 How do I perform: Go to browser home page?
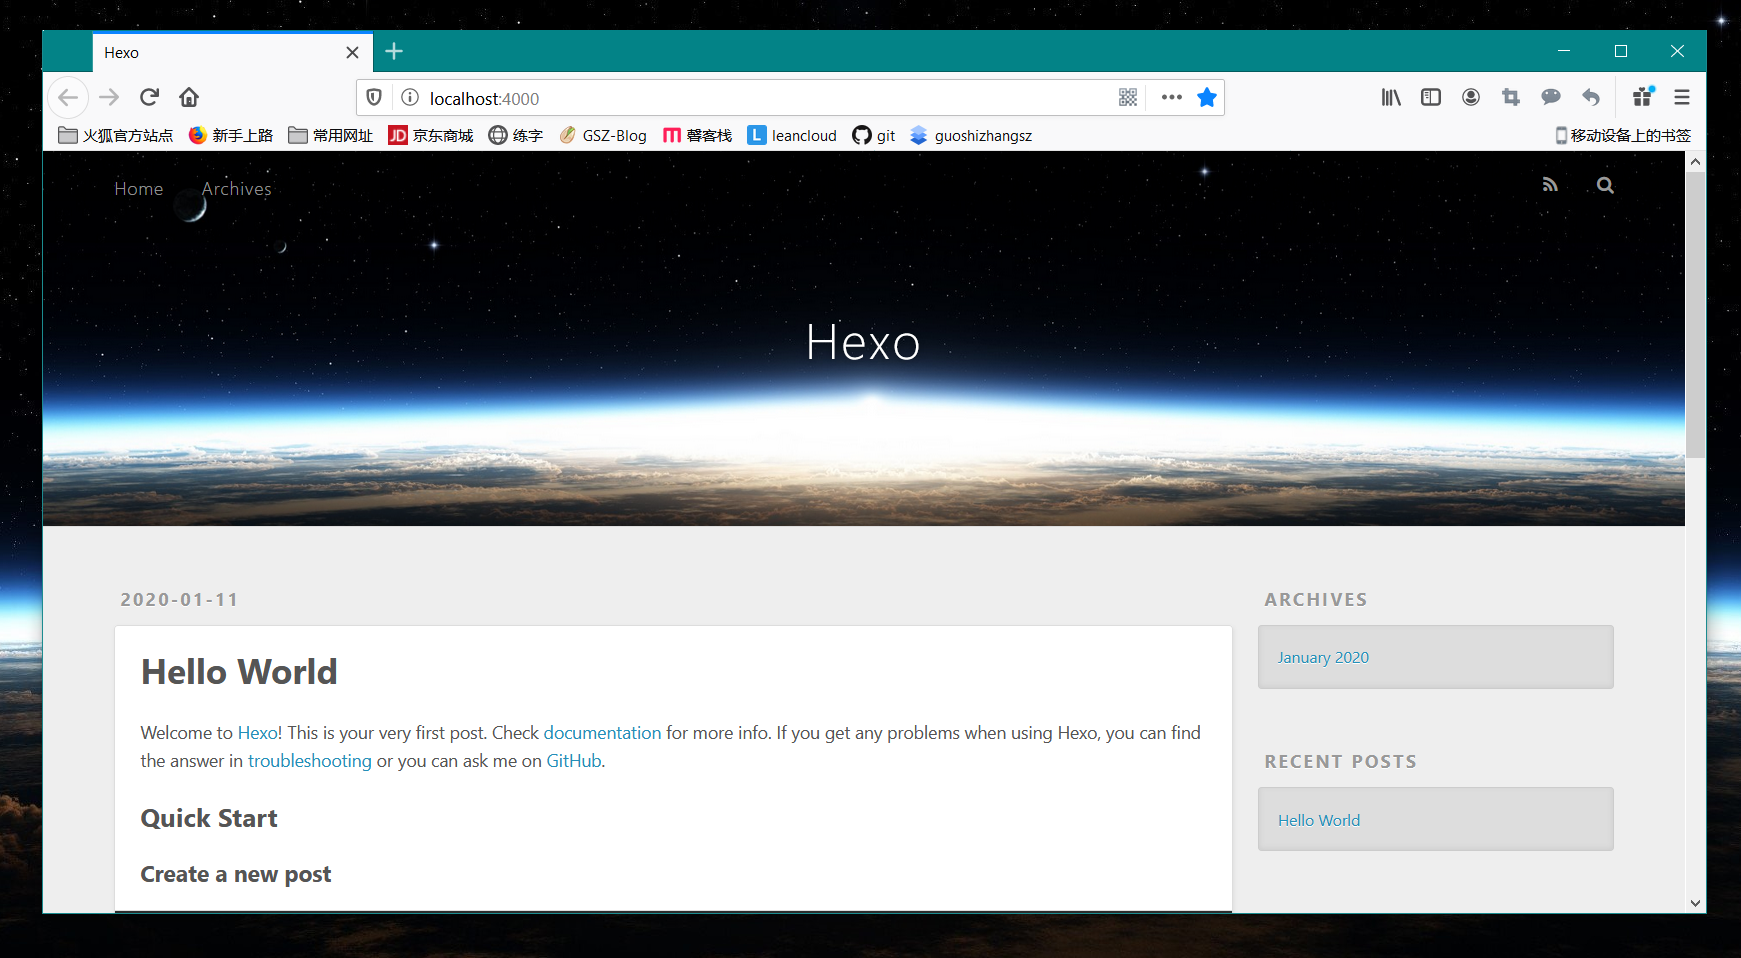point(189,97)
